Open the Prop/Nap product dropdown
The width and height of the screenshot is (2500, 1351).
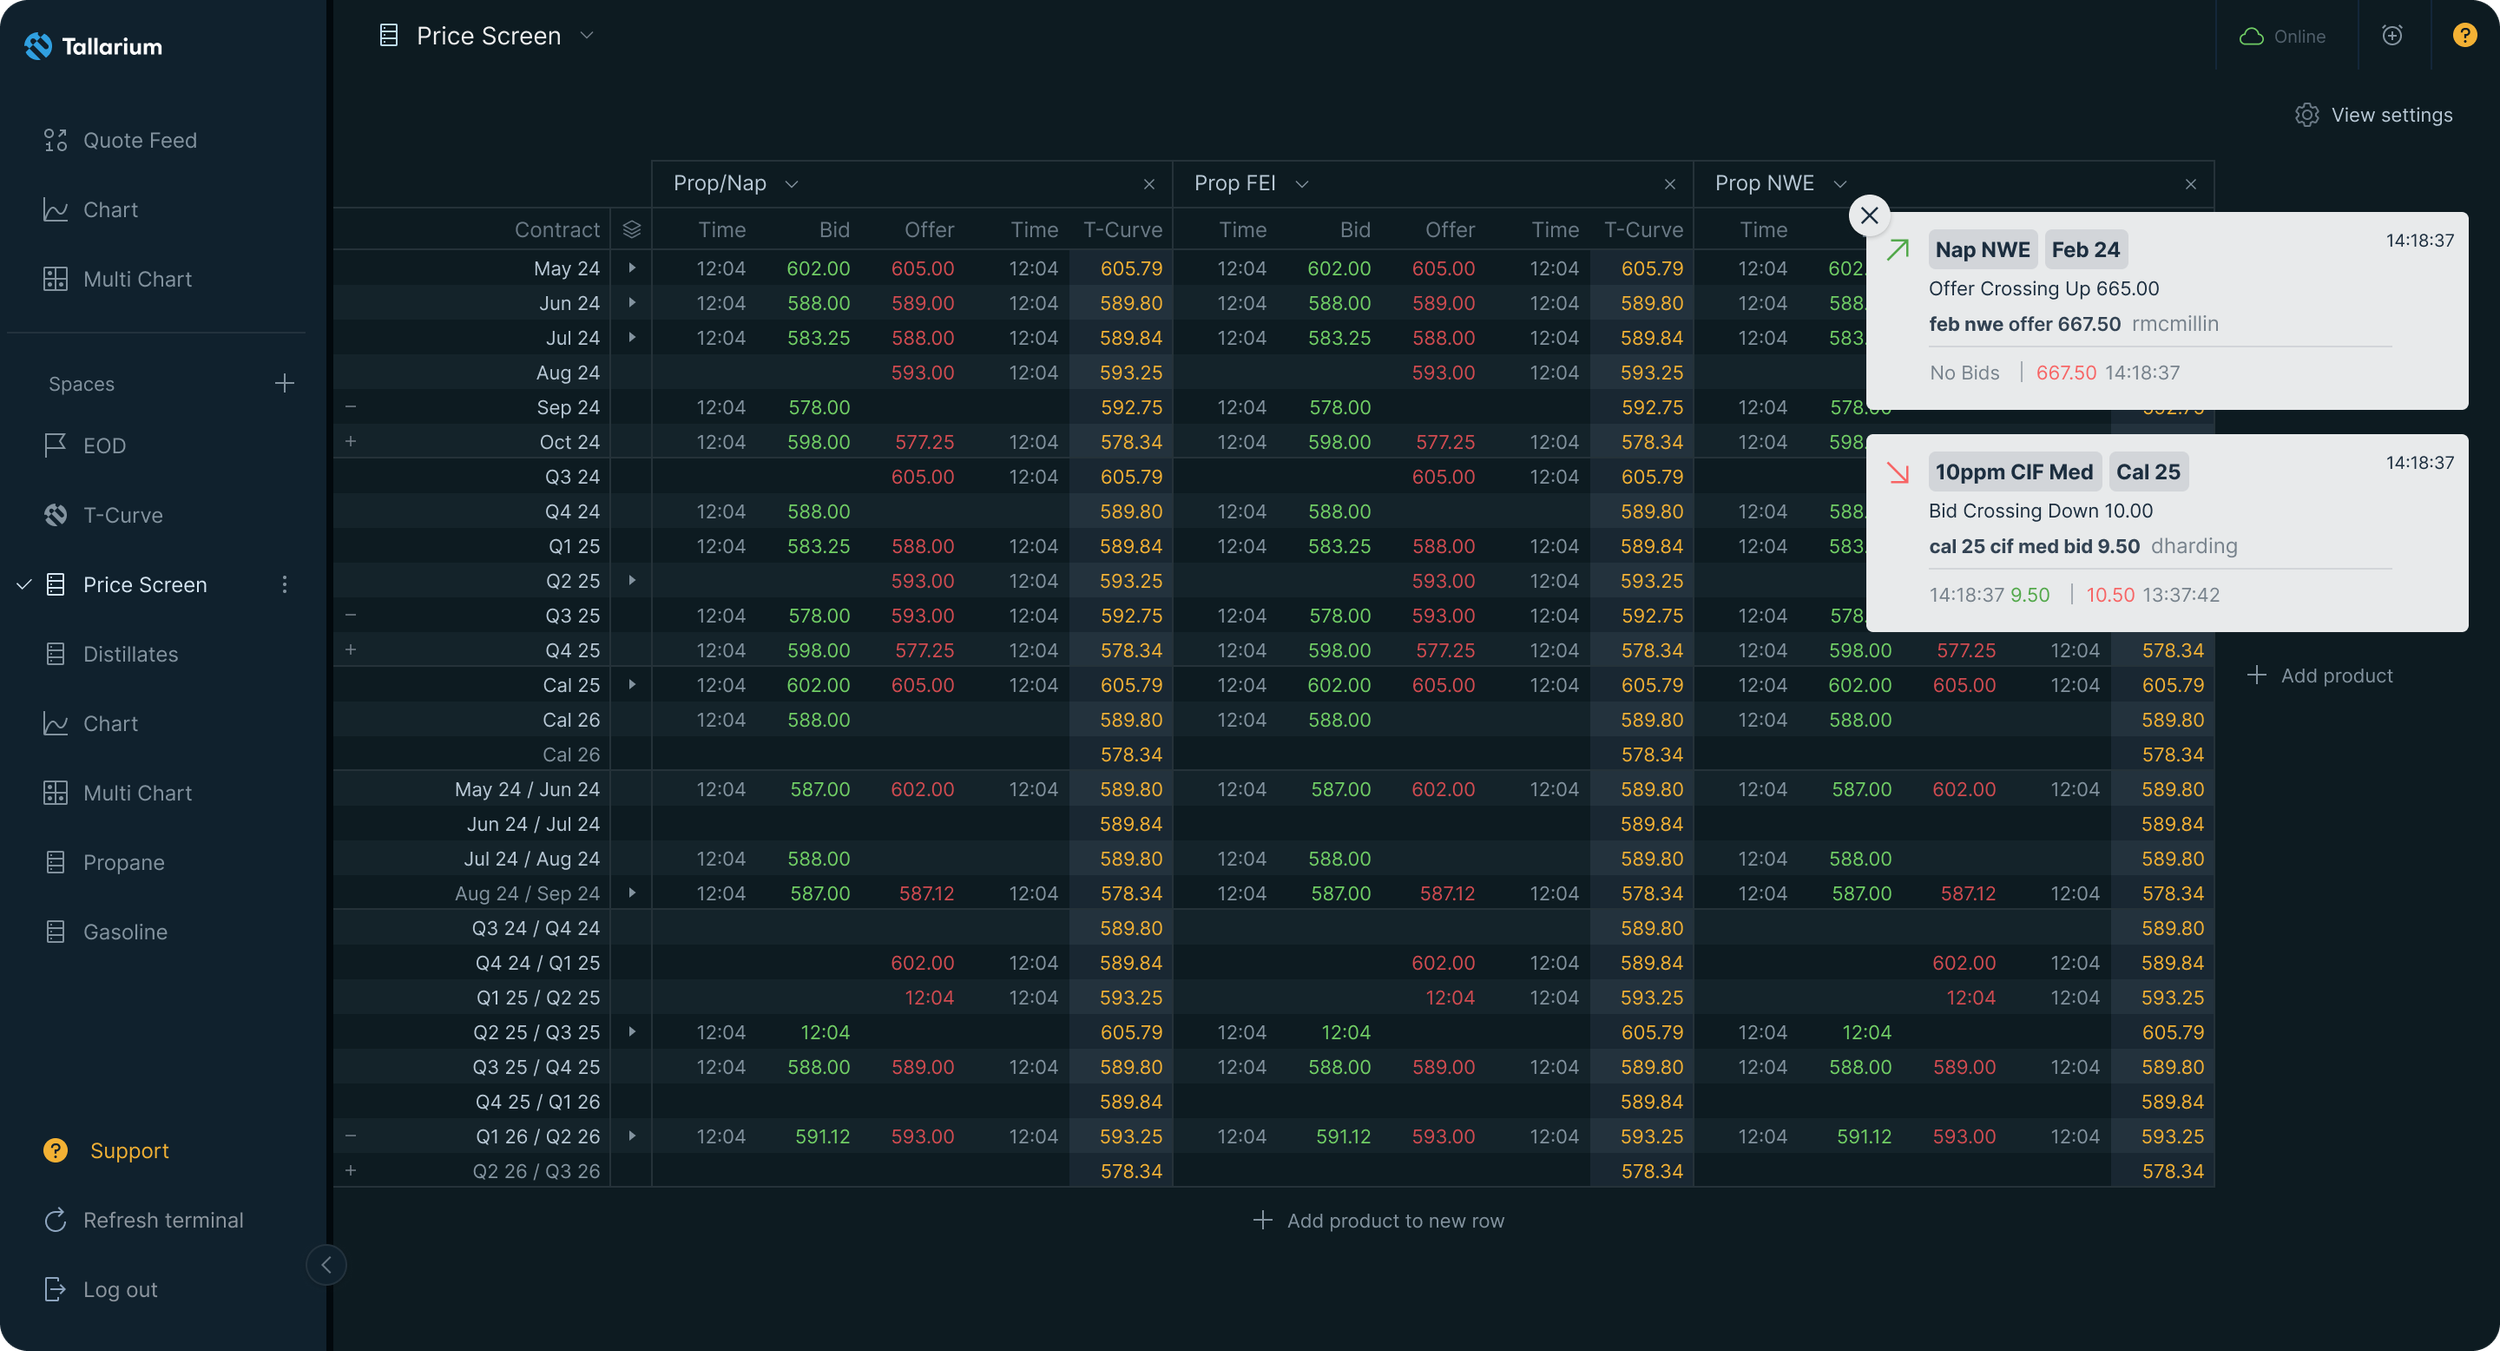pyautogui.click(x=791, y=184)
